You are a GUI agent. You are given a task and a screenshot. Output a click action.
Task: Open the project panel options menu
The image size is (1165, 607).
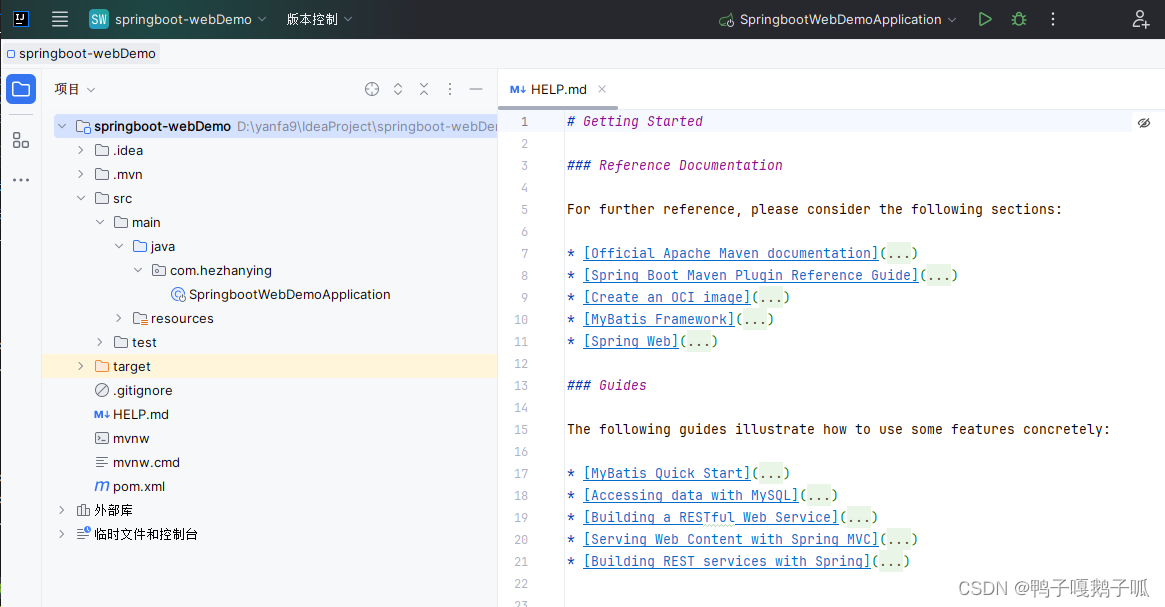point(450,89)
